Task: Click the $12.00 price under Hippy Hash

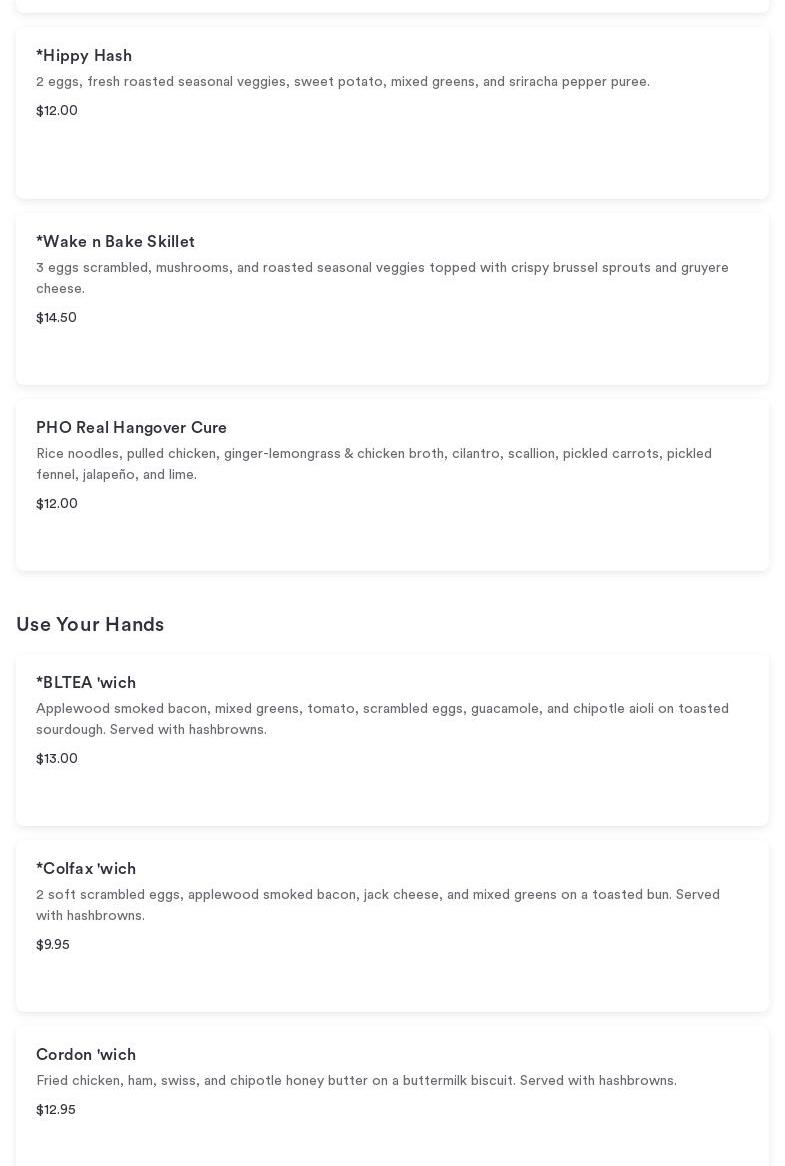Action: coord(57,111)
